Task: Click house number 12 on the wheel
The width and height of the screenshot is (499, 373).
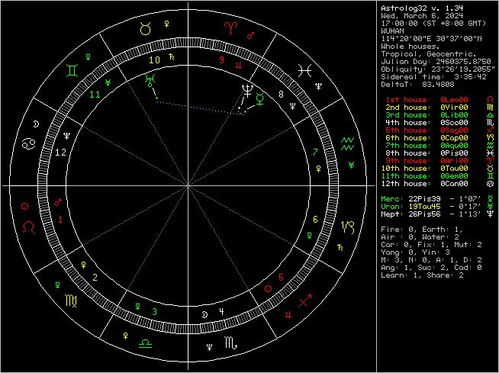Action: point(61,153)
